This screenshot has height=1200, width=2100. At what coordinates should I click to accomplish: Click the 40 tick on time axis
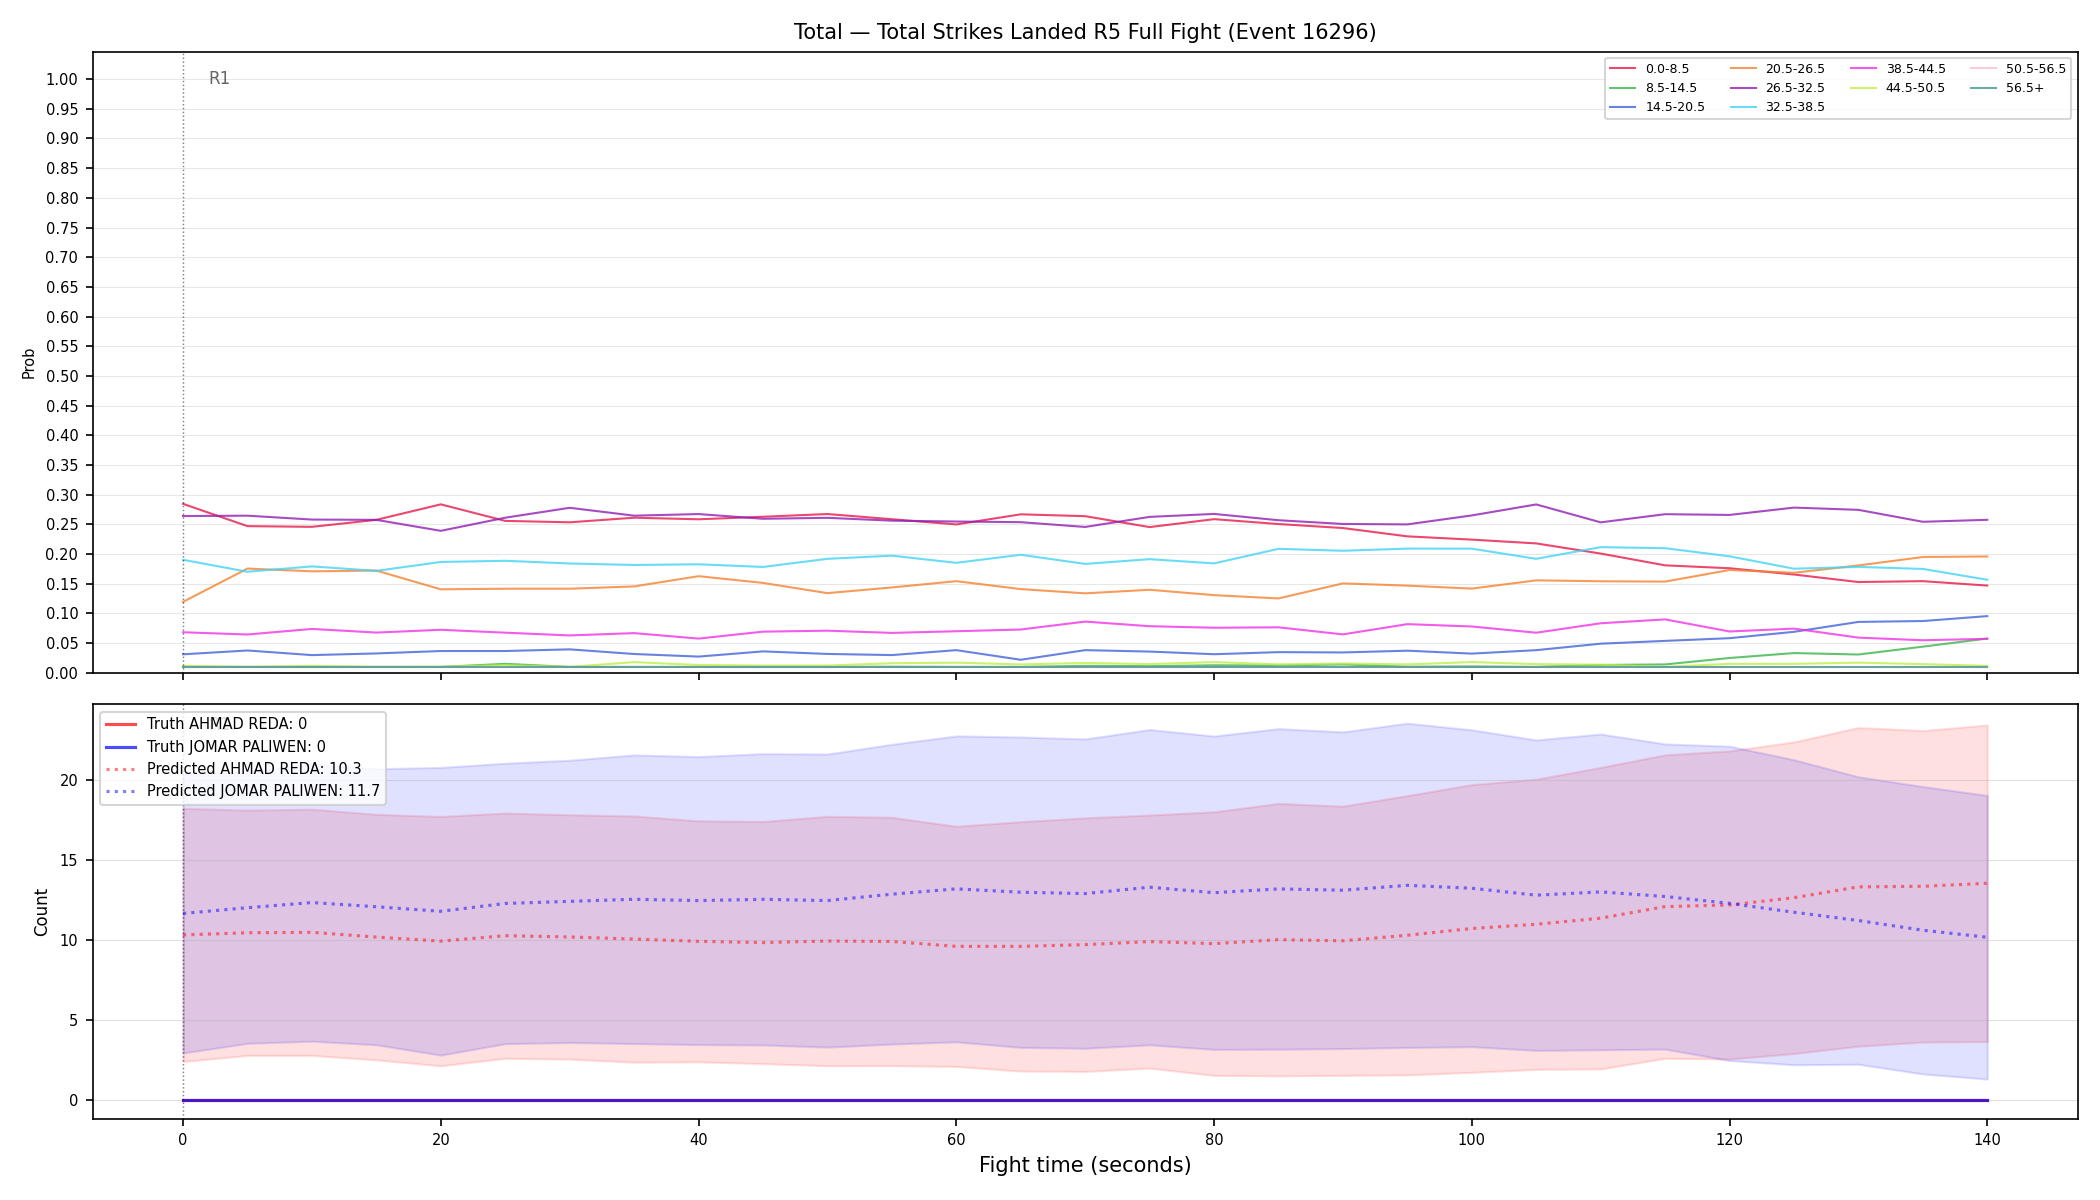698,1139
